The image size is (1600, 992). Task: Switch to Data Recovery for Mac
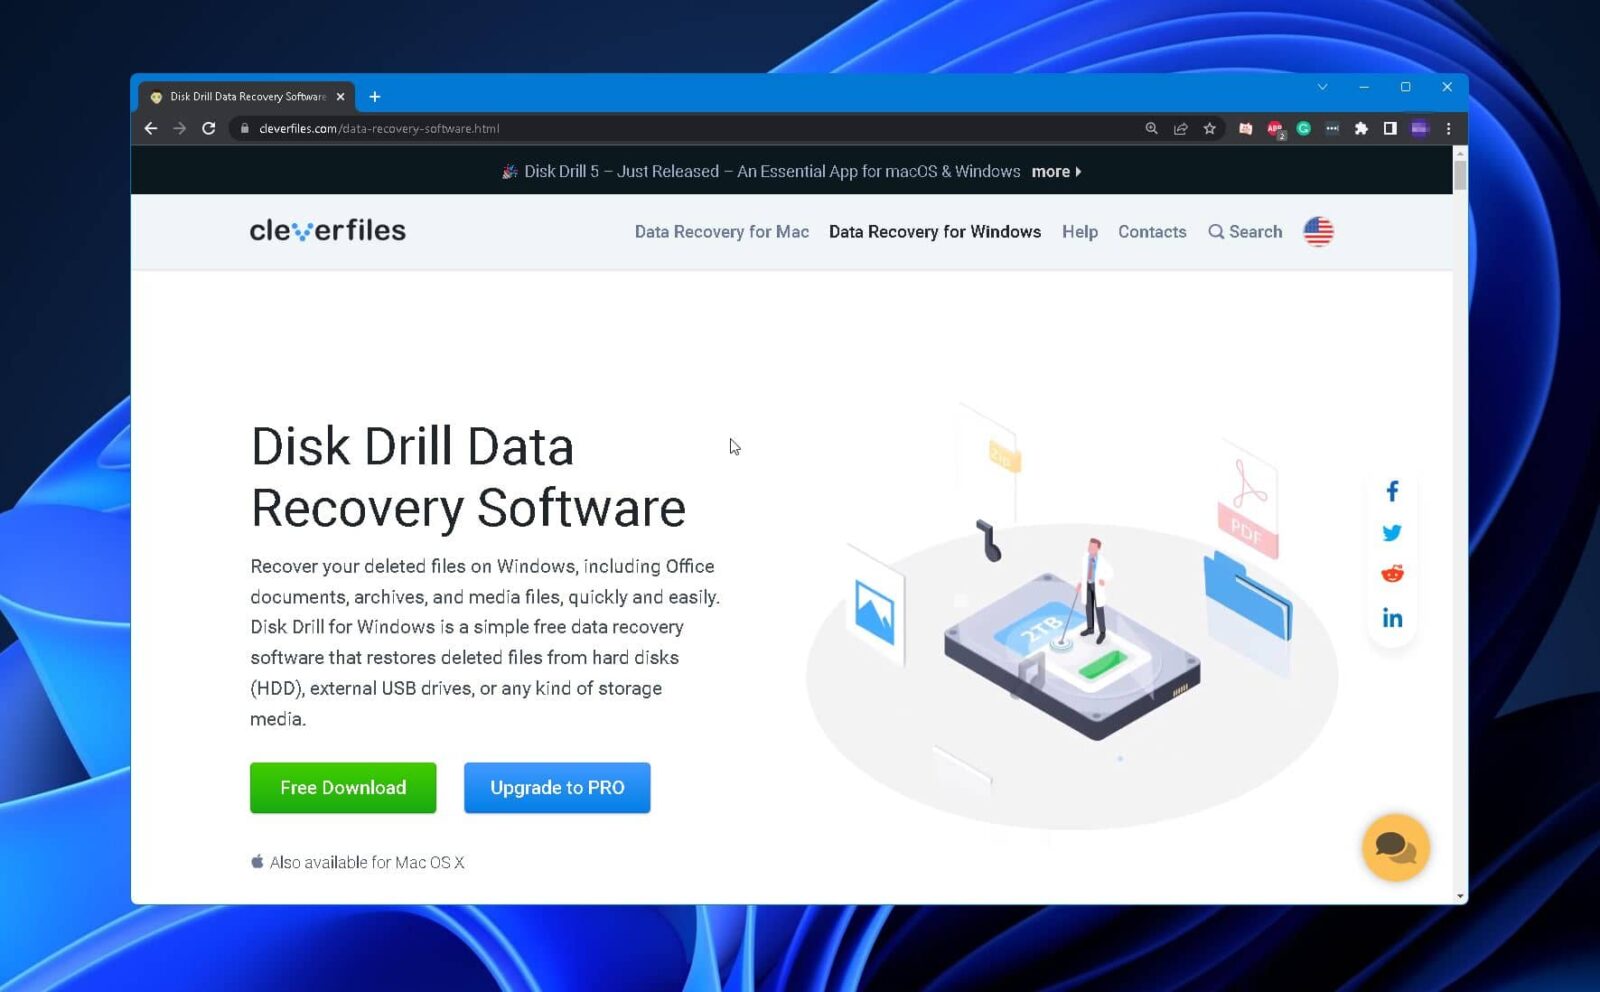point(721,231)
